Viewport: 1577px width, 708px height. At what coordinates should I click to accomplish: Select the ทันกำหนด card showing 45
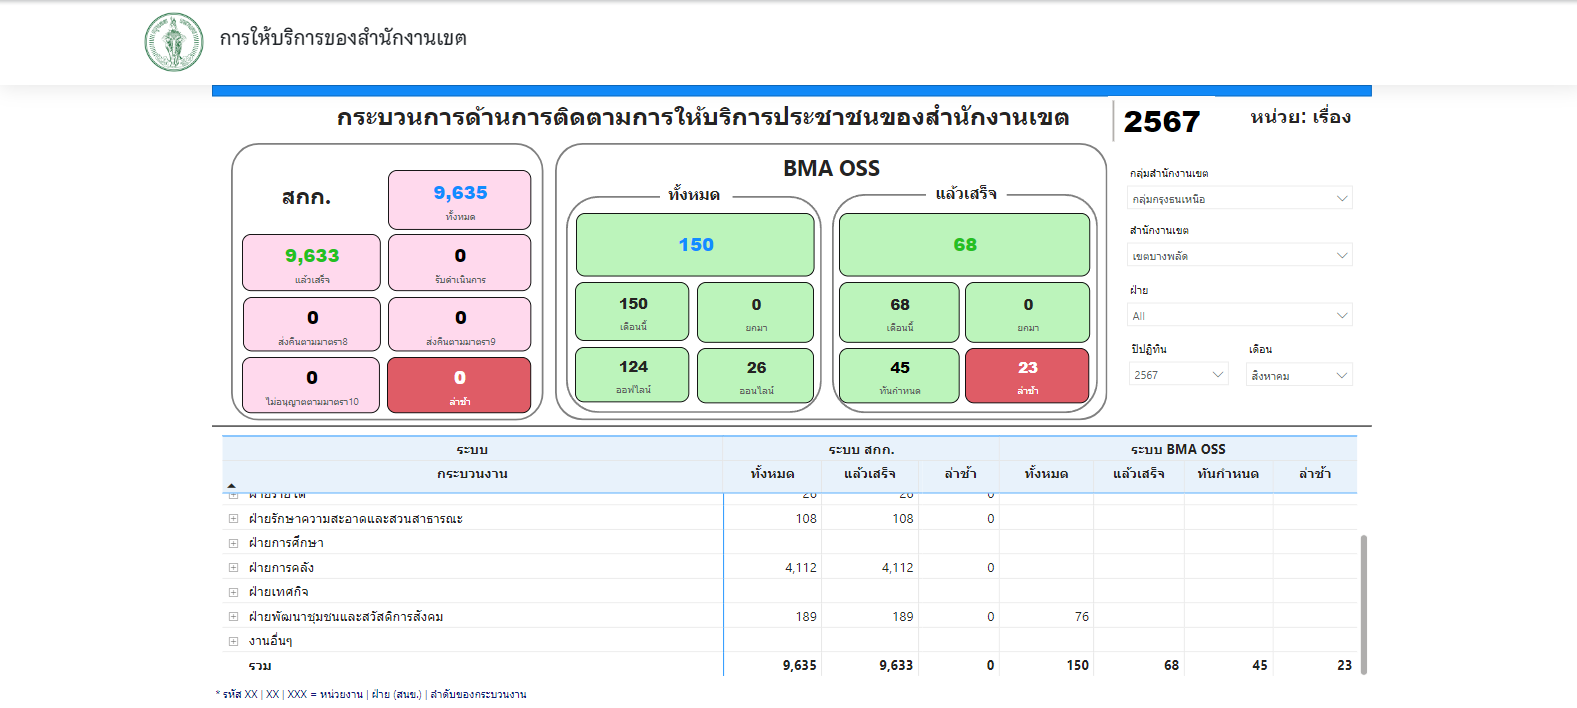pyautogui.click(x=899, y=375)
